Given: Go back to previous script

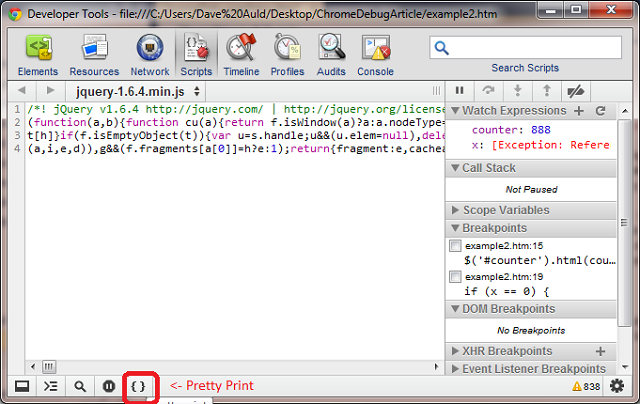Looking at the screenshot, I should tap(22, 91).
